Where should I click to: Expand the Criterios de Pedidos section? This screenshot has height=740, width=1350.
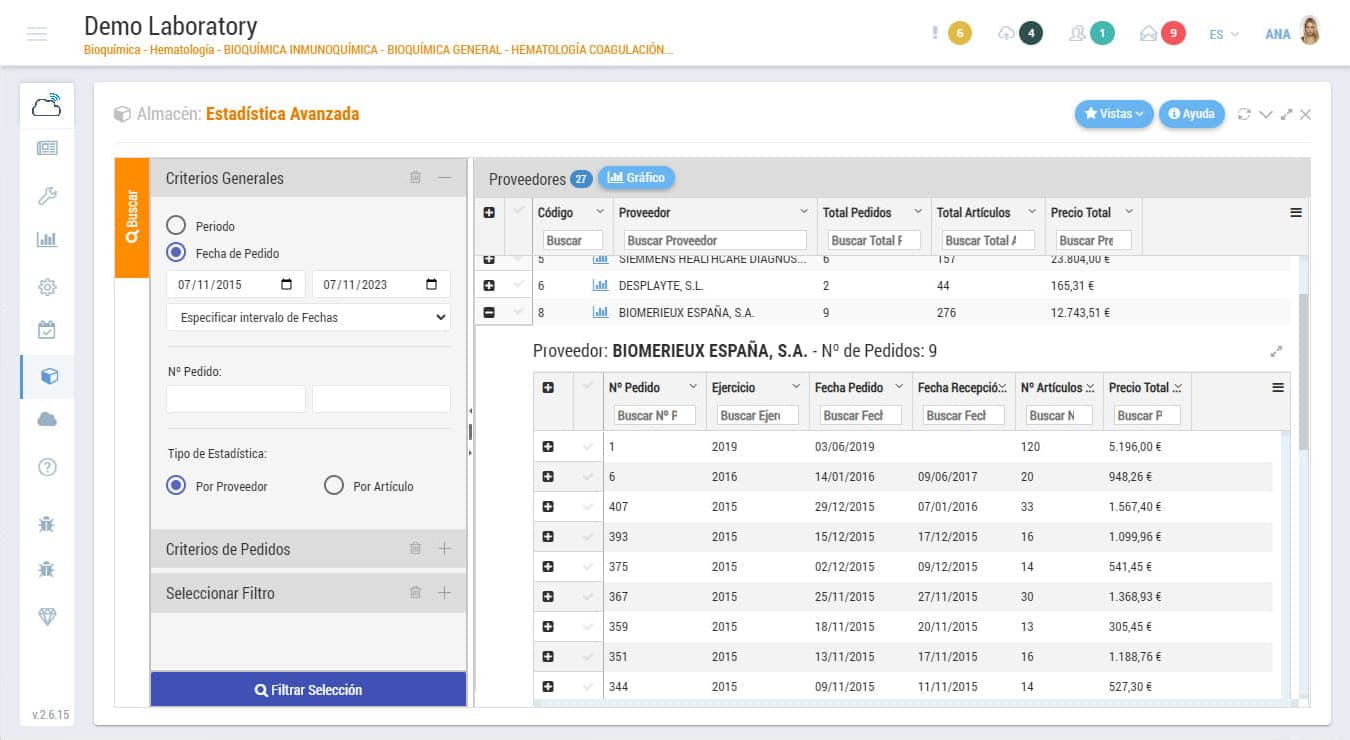(445, 549)
